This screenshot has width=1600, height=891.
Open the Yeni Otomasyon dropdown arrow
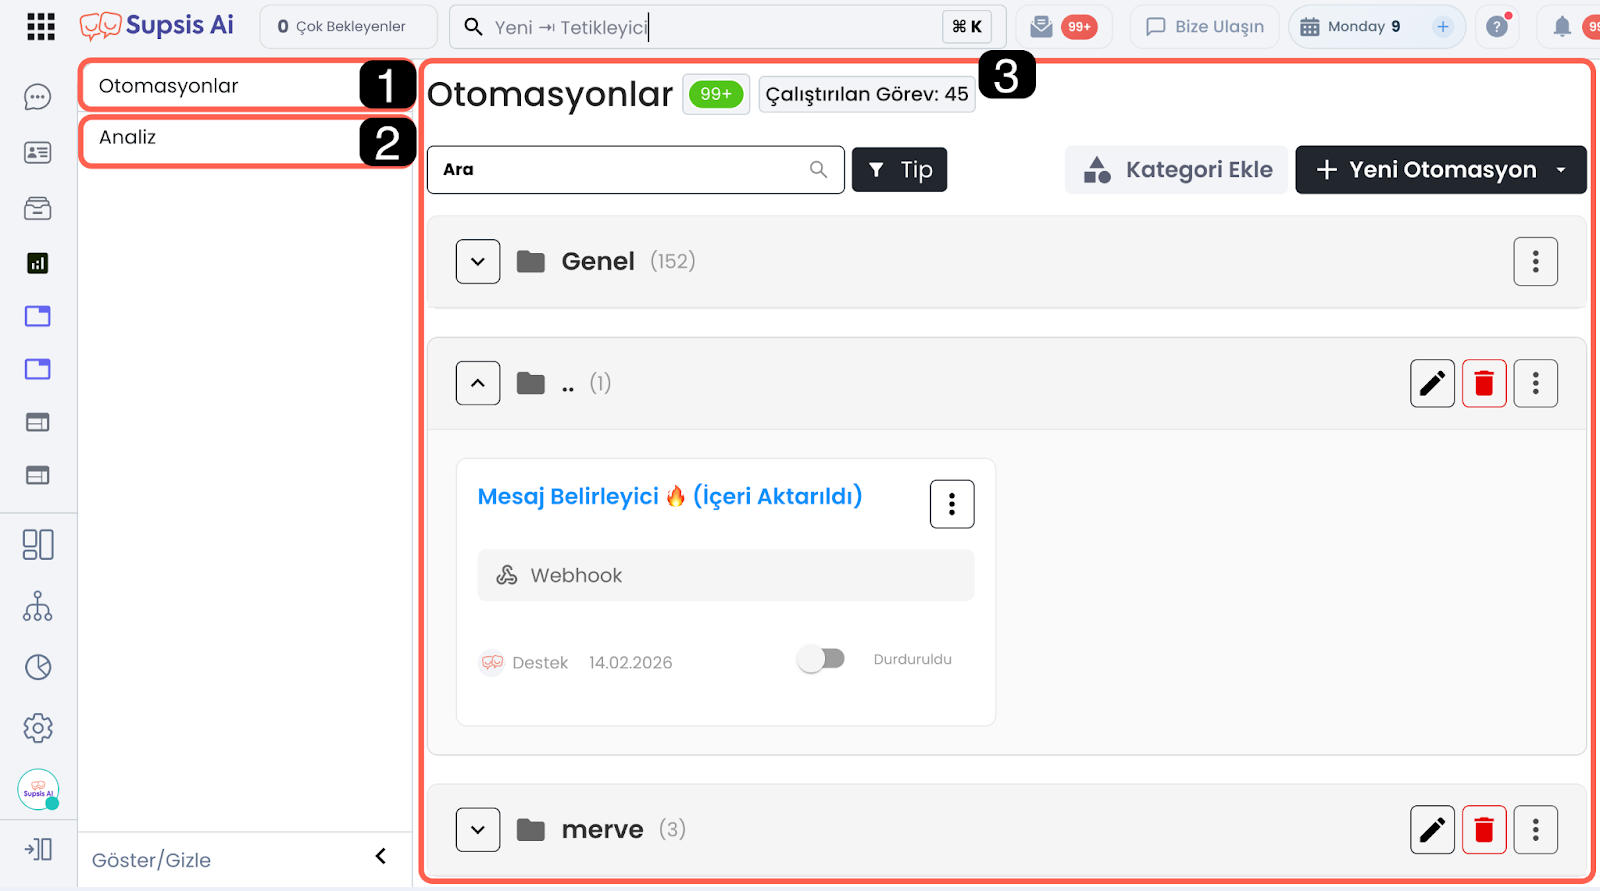(1561, 170)
